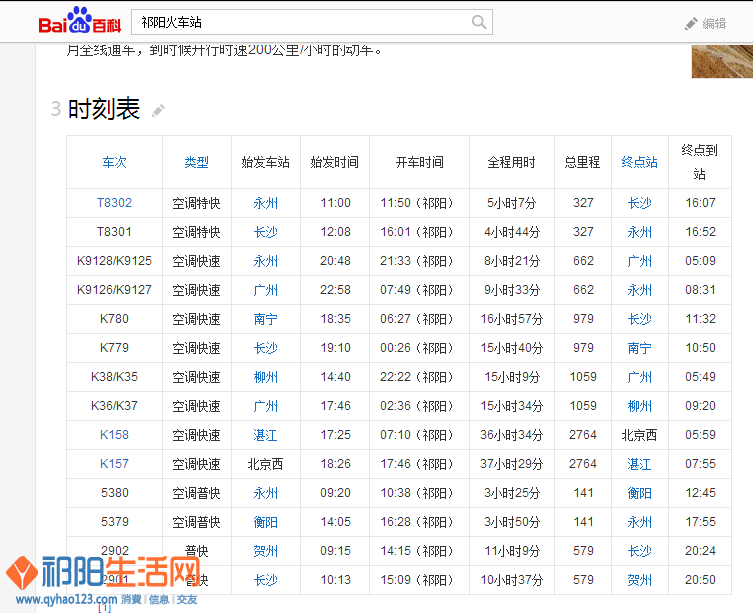The width and height of the screenshot is (753, 613).
Task: Click the 类型 column header link
Action: tap(196, 162)
